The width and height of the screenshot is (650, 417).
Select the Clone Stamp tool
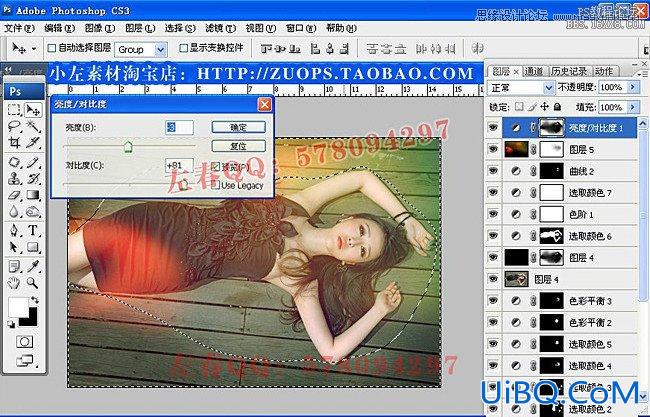click(x=14, y=179)
